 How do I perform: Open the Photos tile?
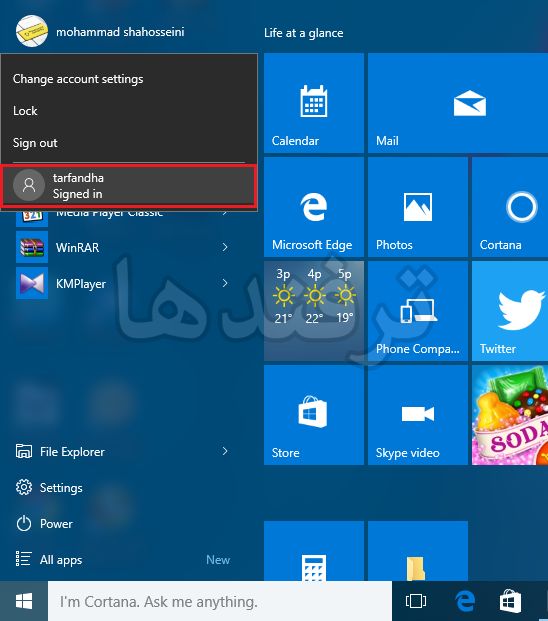pos(418,207)
